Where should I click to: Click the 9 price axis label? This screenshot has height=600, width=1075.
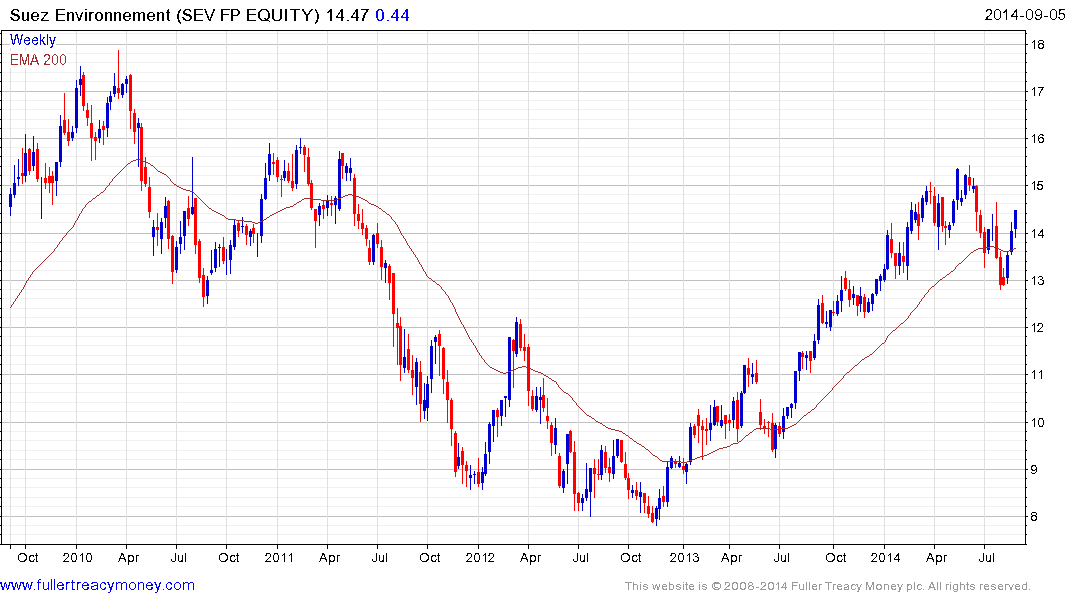(1034, 470)
